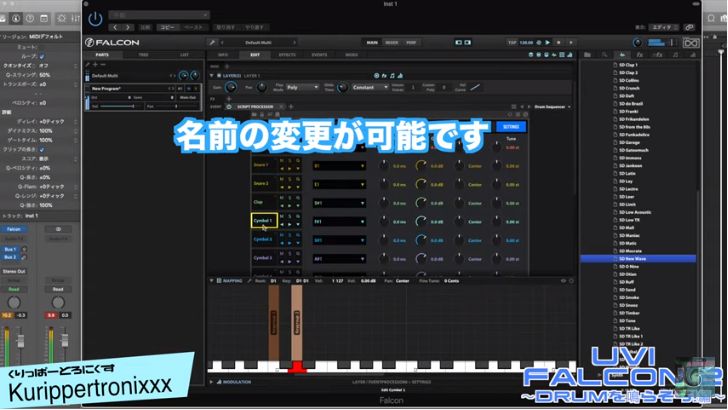Open the music note browser tab icon

tap(675, 55)
